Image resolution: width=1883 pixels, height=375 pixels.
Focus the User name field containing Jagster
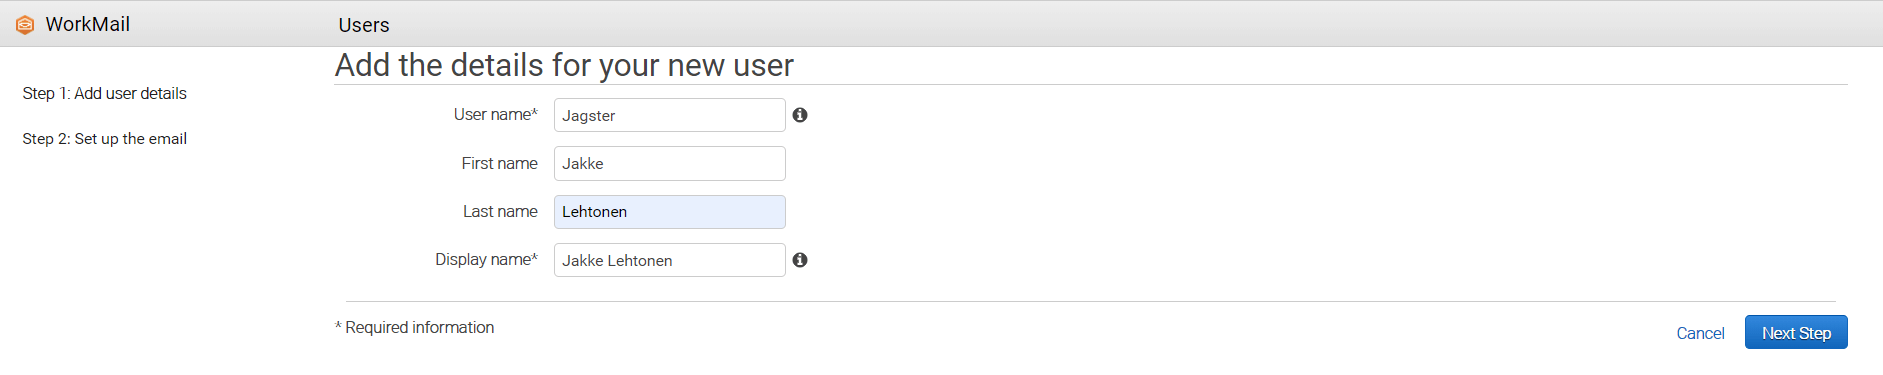tap(670, 115)
